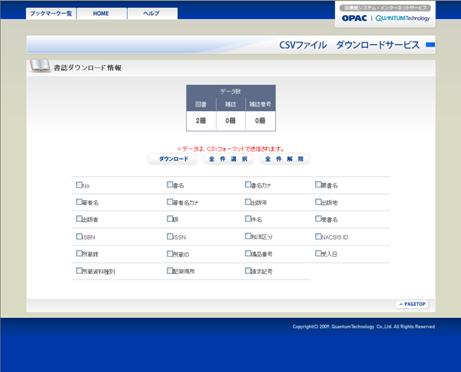Toggle the 著者名カナ checkbox
This screenshot has width=461, height=372.
(x=170, y=202)
